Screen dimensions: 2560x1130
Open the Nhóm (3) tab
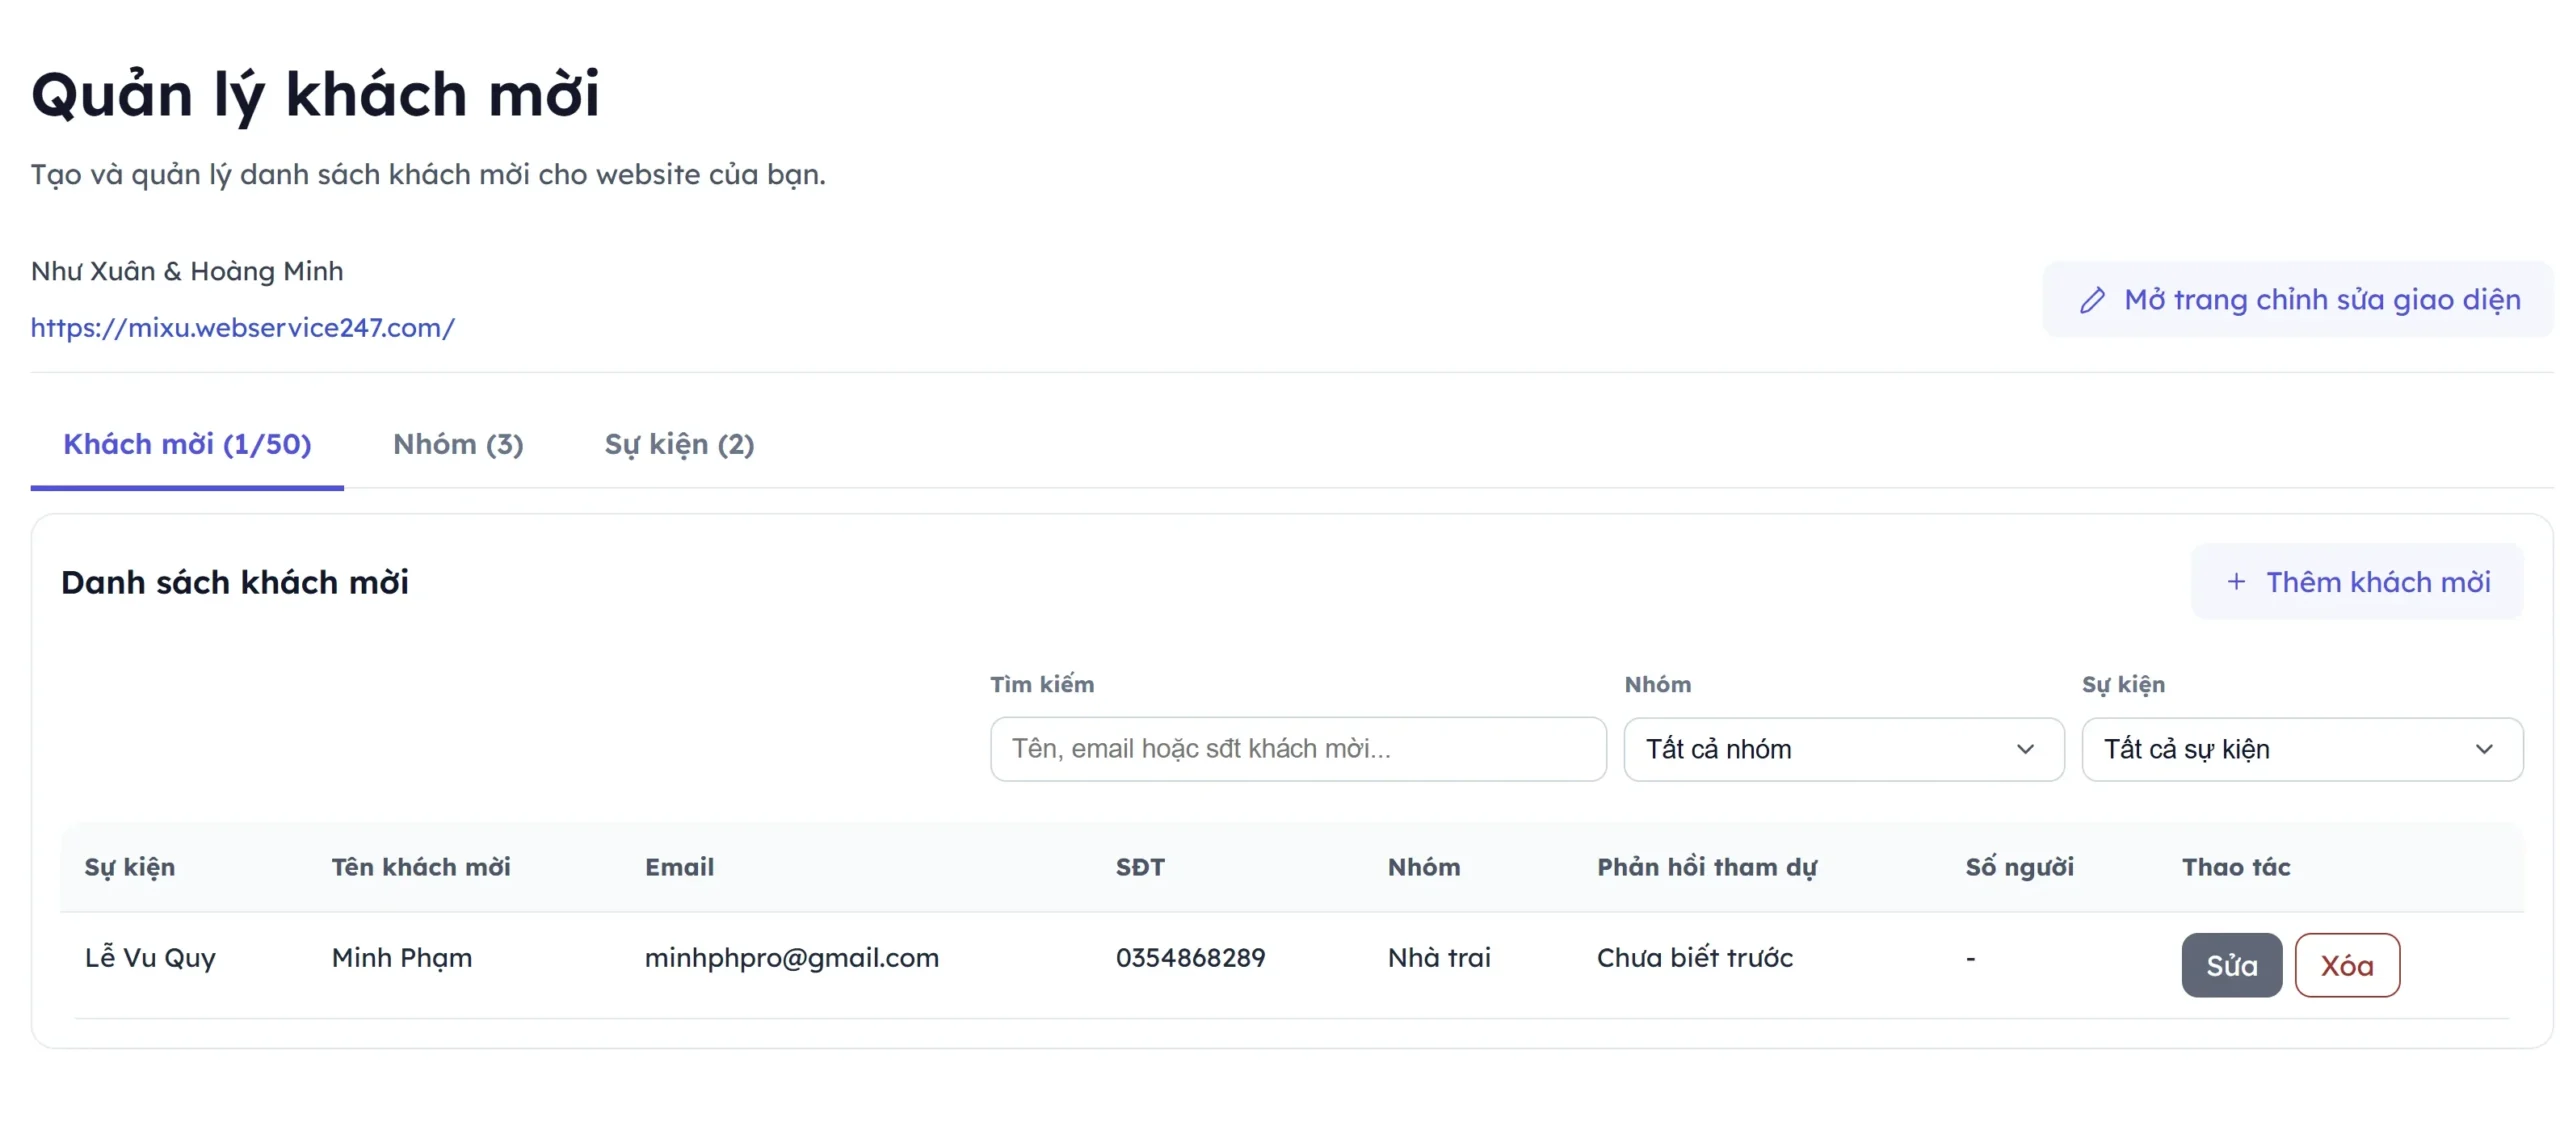coord(458,445)
